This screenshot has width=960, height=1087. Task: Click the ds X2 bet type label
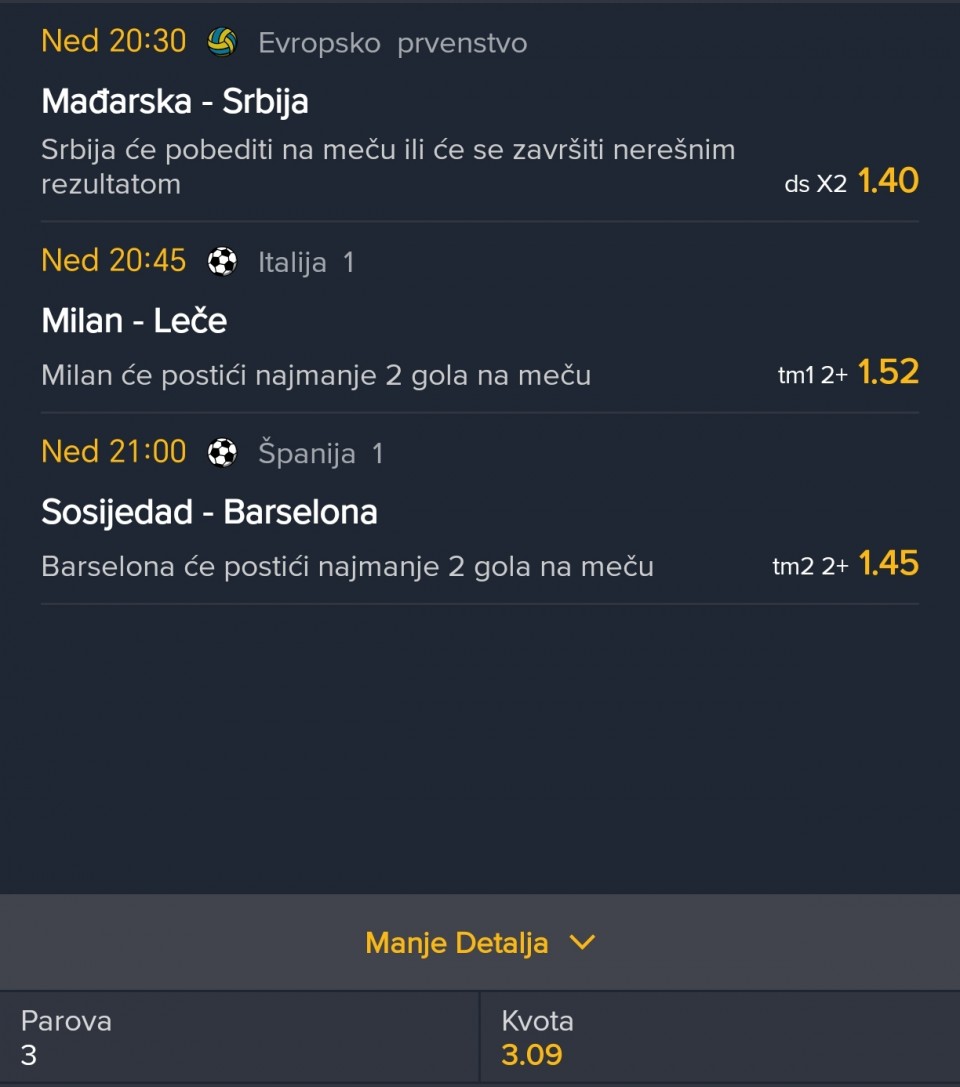815,184
